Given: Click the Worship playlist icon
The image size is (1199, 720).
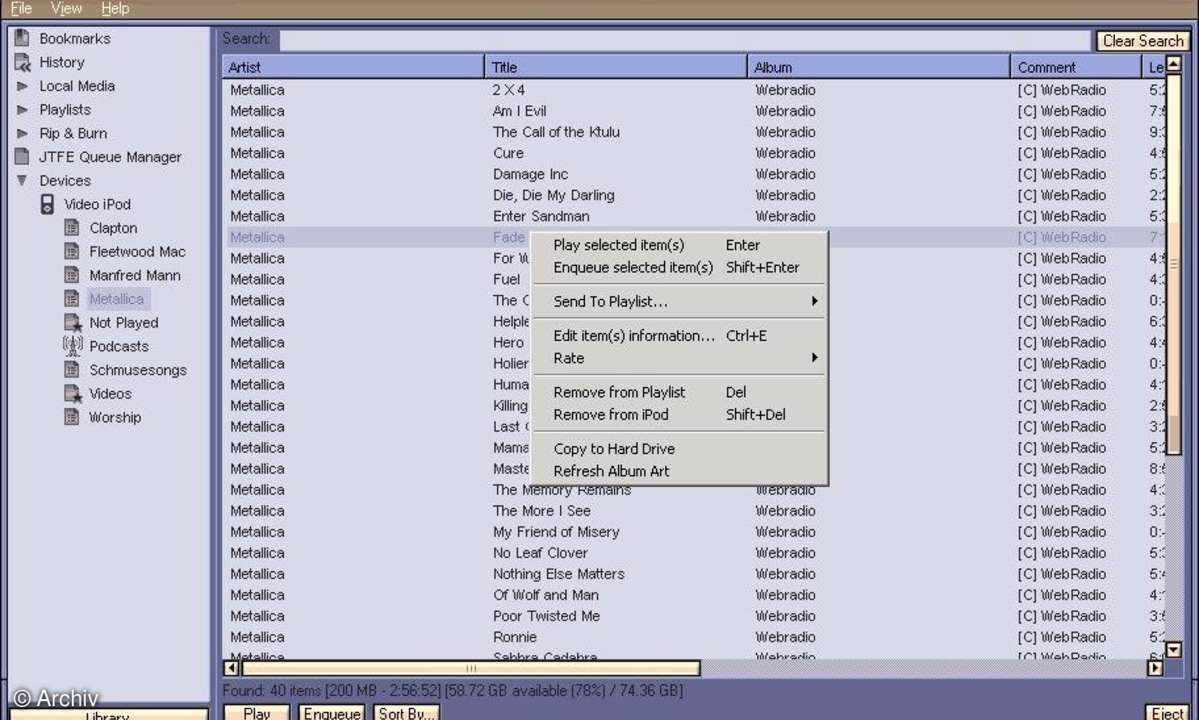Looking at the screenshot, I should coord(71,417).
